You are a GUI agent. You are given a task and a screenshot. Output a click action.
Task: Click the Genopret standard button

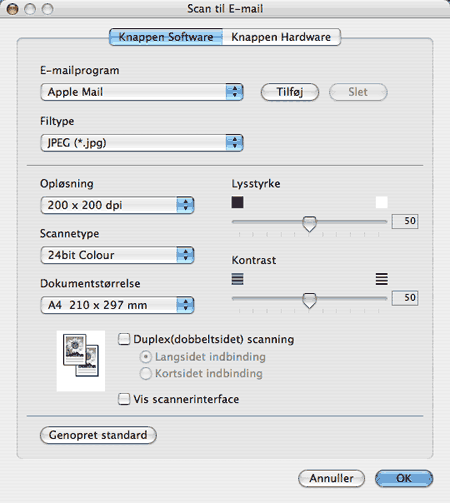coord(98,435)
